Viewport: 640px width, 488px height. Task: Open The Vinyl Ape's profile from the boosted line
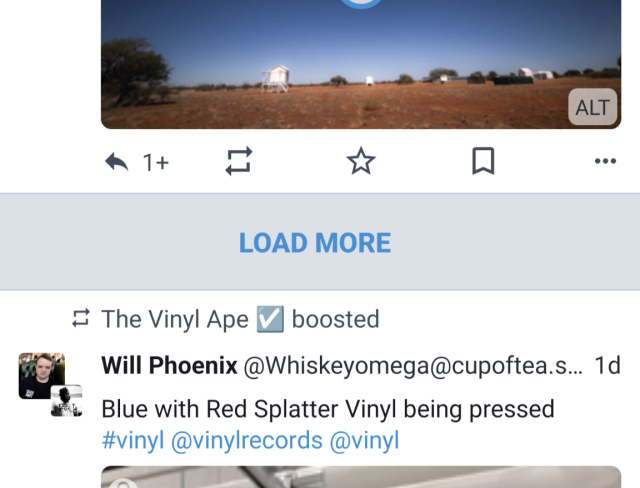point(175,319)
